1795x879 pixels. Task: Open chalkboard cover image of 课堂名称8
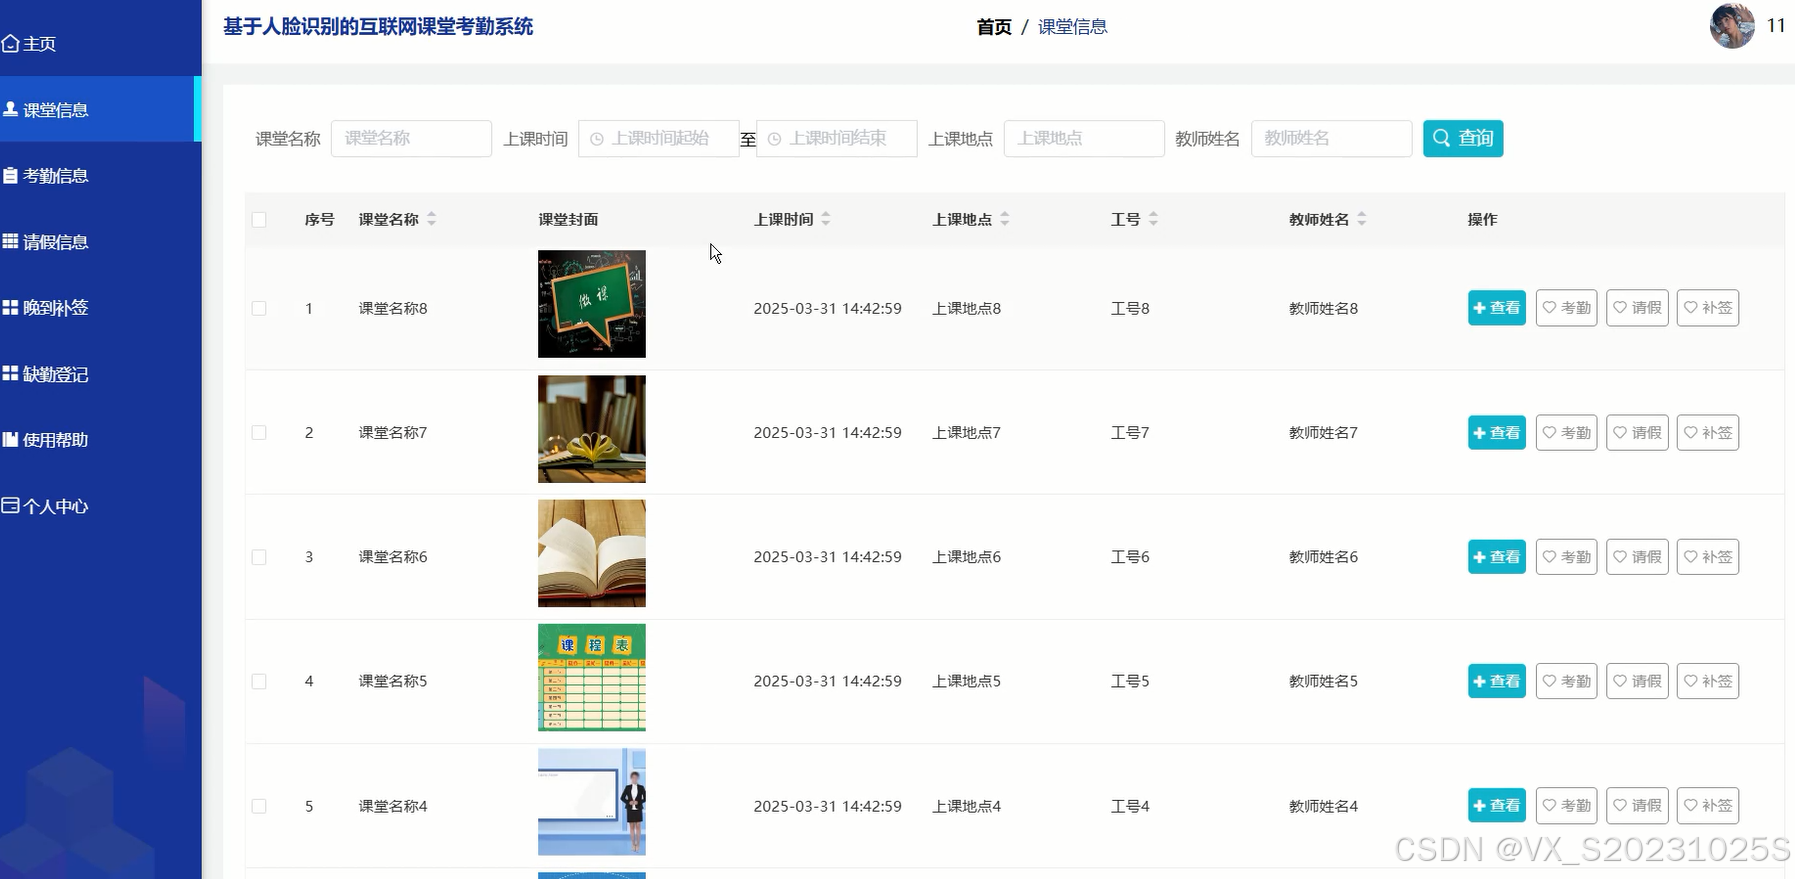pyautogui.click(x=592, y=304)
